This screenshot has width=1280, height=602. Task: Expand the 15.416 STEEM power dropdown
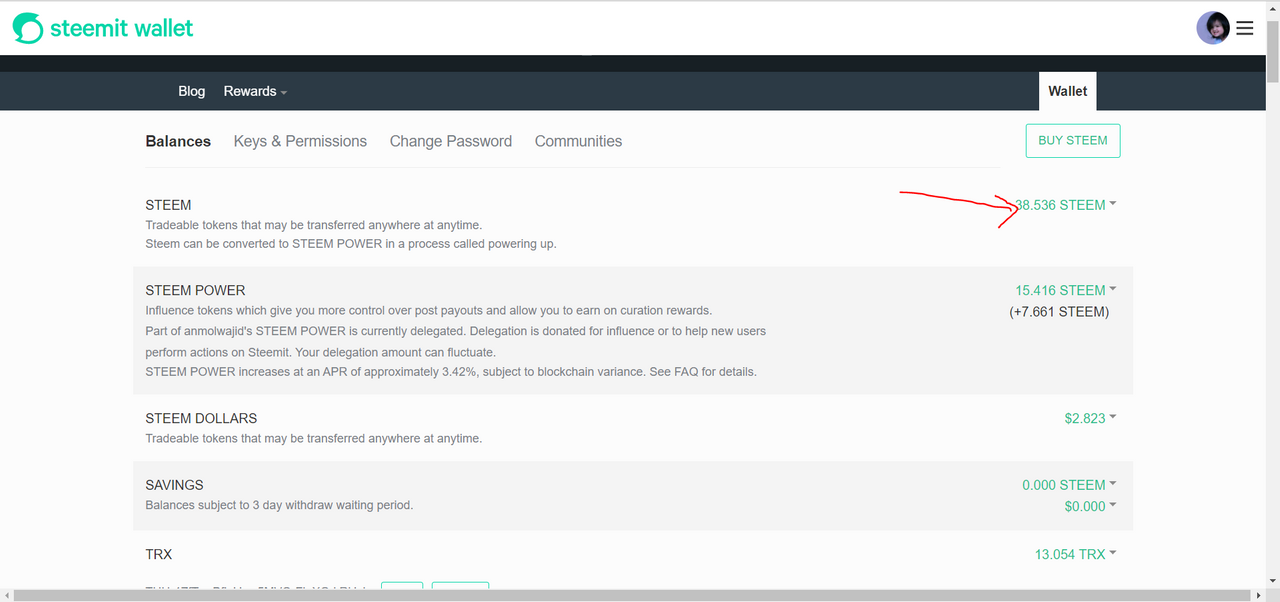click(1066, 290)
